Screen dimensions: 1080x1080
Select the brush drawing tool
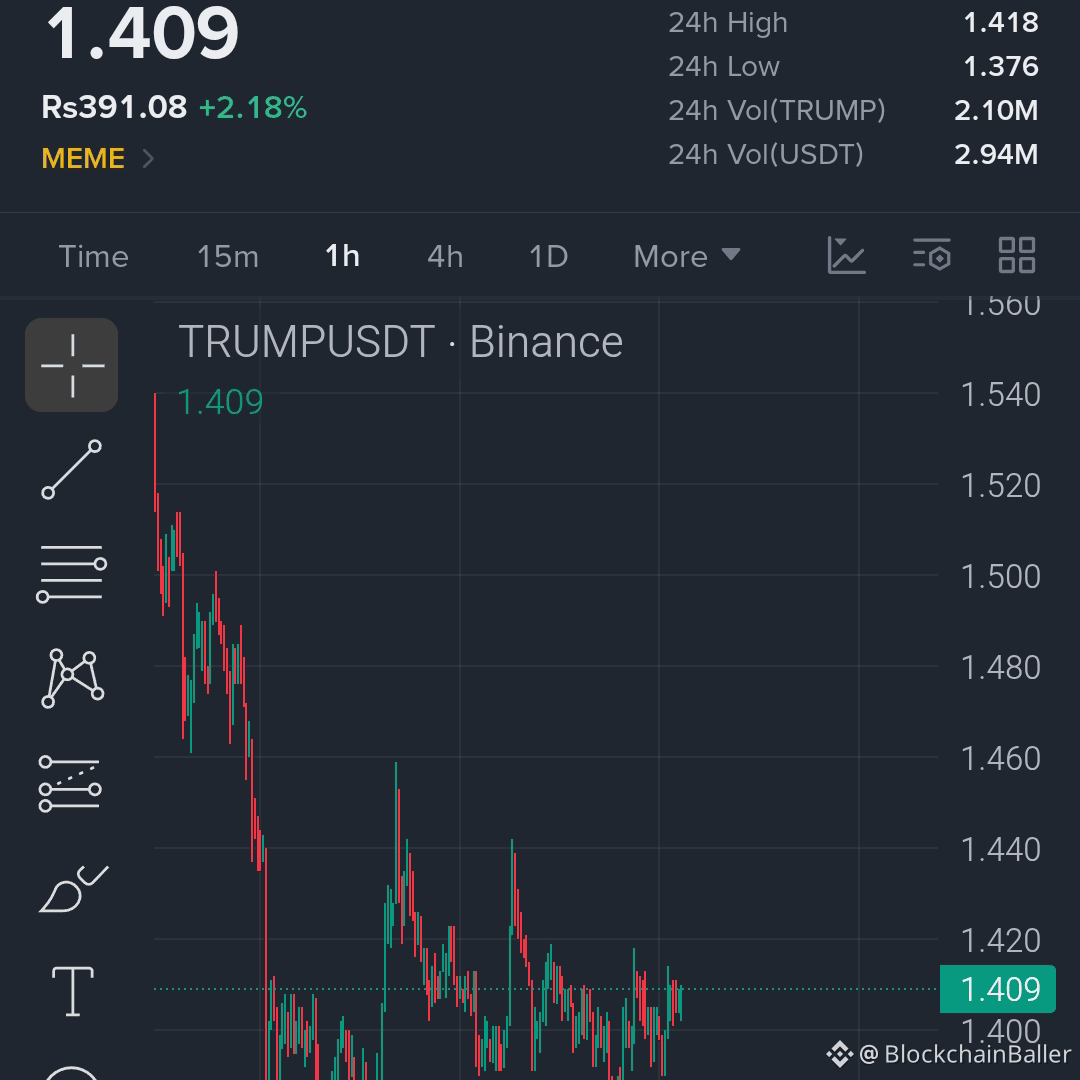coord(73,889)
